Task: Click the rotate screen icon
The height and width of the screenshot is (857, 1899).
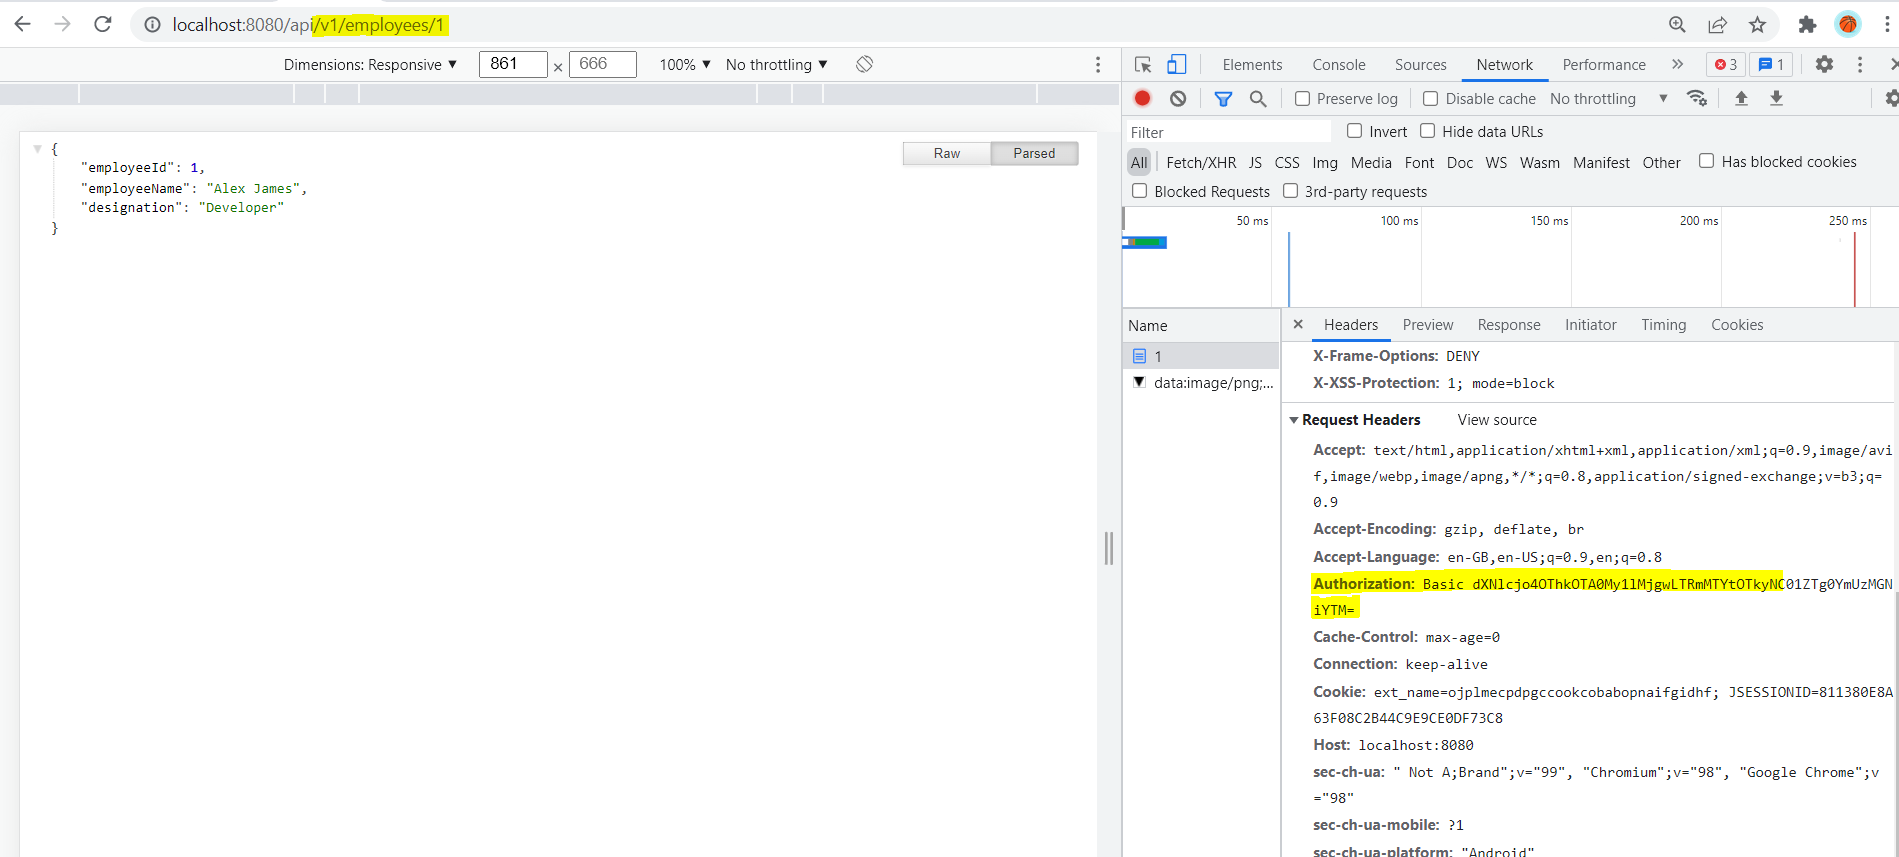Action: point(865,65)
